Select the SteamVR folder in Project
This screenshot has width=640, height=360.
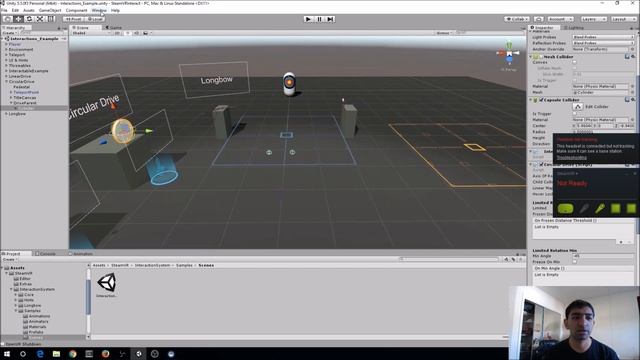(x=24, y=273)
